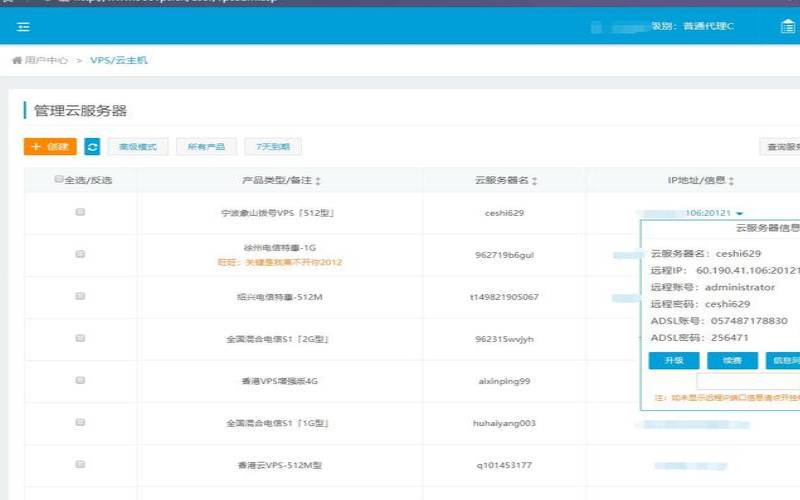Image resolution: width=800 pixels, height=500 pixels.
Task: Click product 香港云VPS-512M型
Action: point(280,465)
